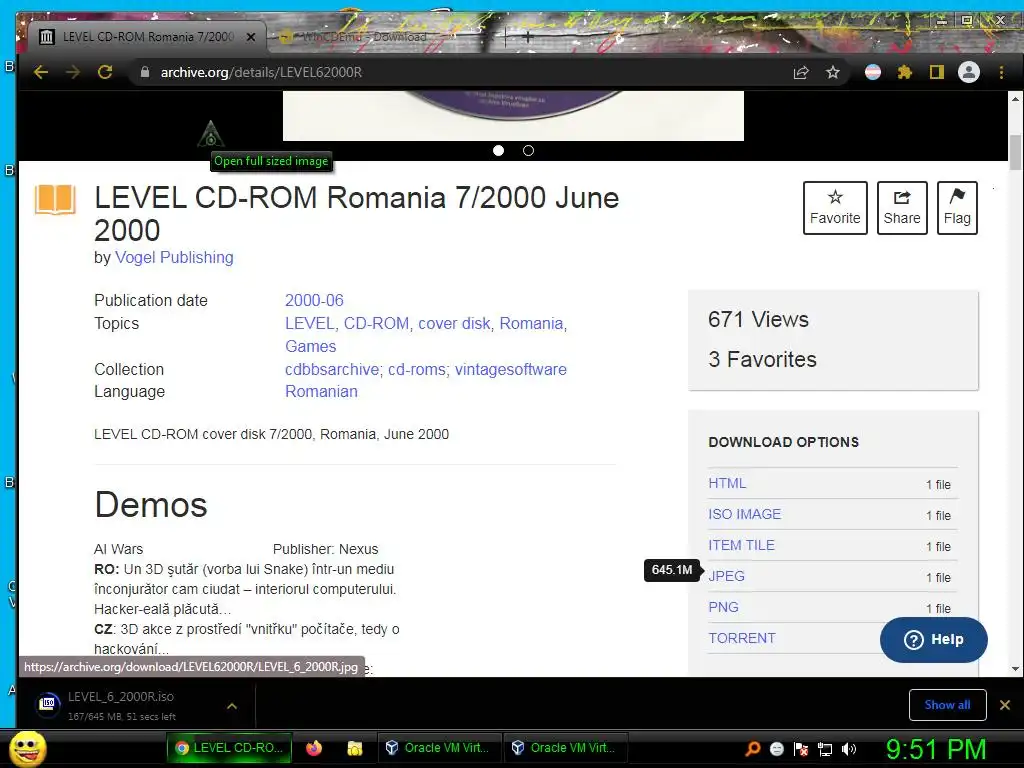Close the LEVEL CD-ROM Romania tab
The height and width of the screenshot is (768, 1024).
coord(251,37)
